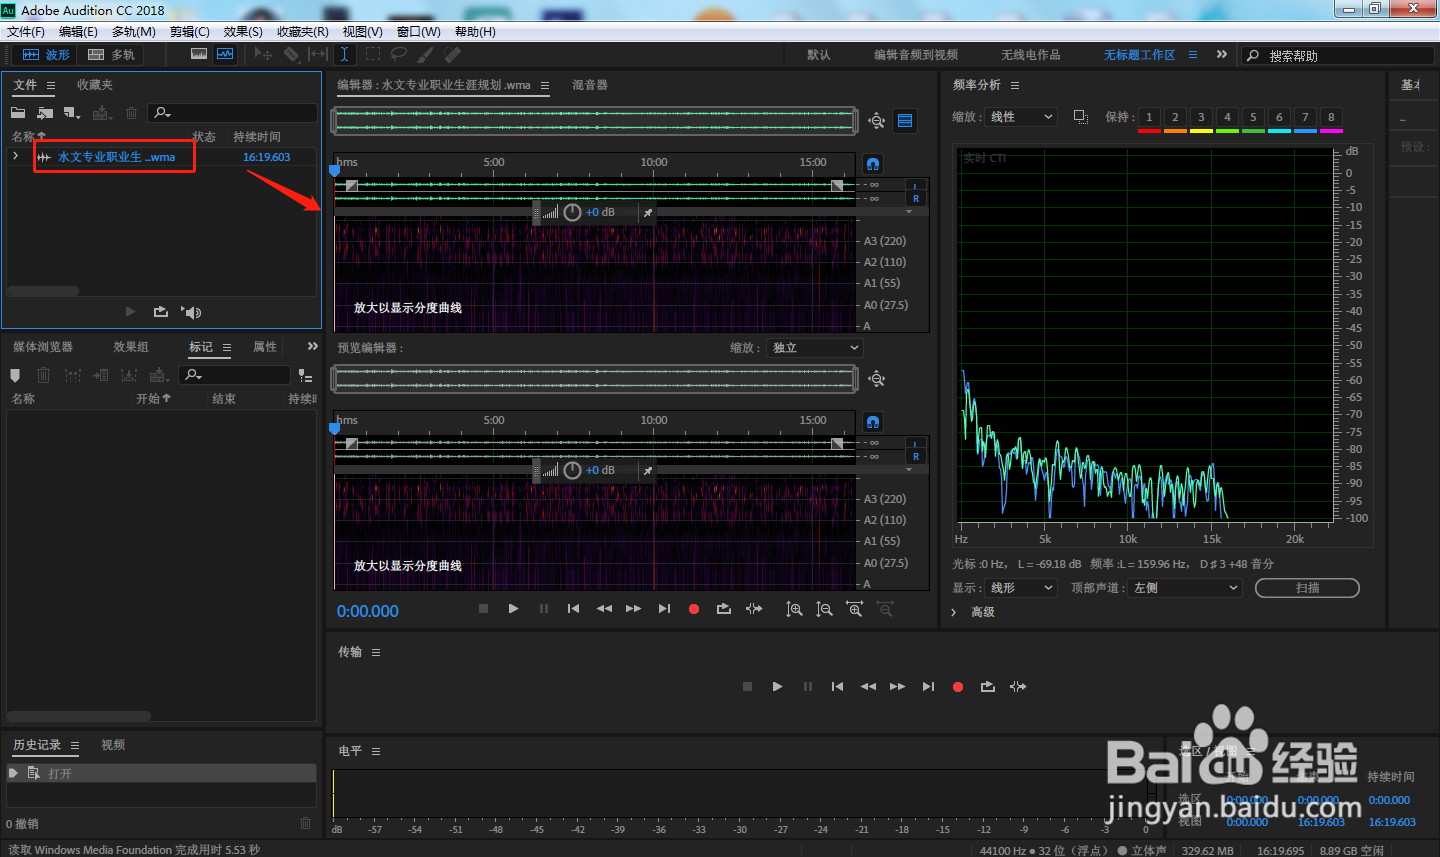Toggle the Spectral Pitch Display
The width and height of the screenshot is (1440, 857).
point(226,54)
